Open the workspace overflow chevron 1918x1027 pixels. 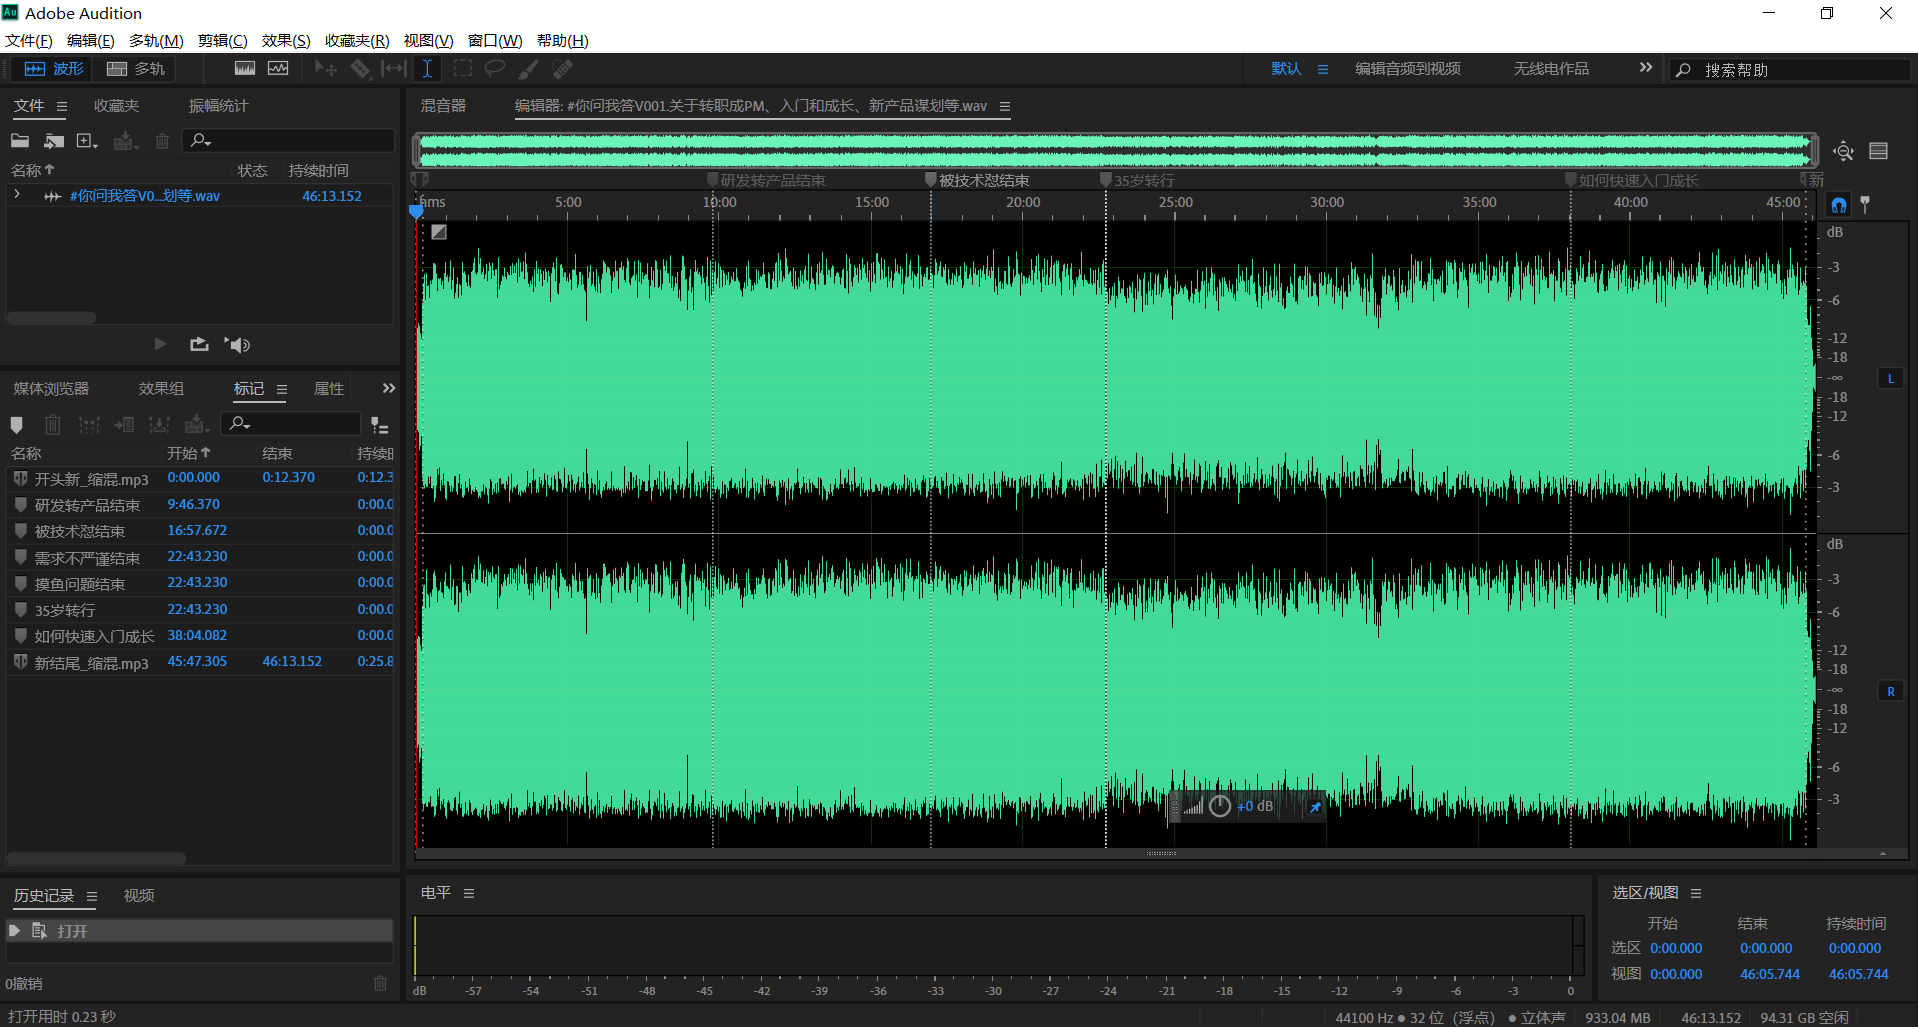coord(1645,68)
